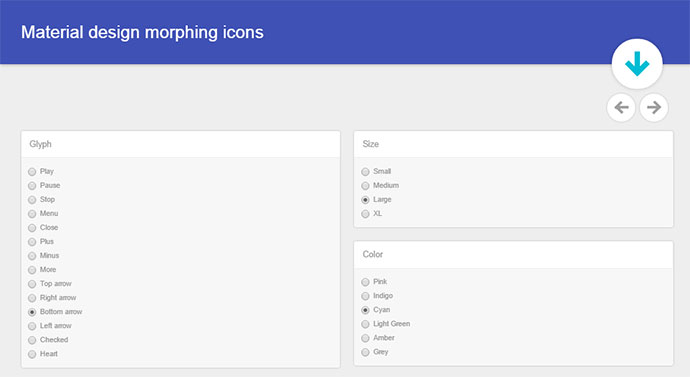Choose the Left arrow glyph option
This screenshot has width=690, height=377.
tap(32, 326)
